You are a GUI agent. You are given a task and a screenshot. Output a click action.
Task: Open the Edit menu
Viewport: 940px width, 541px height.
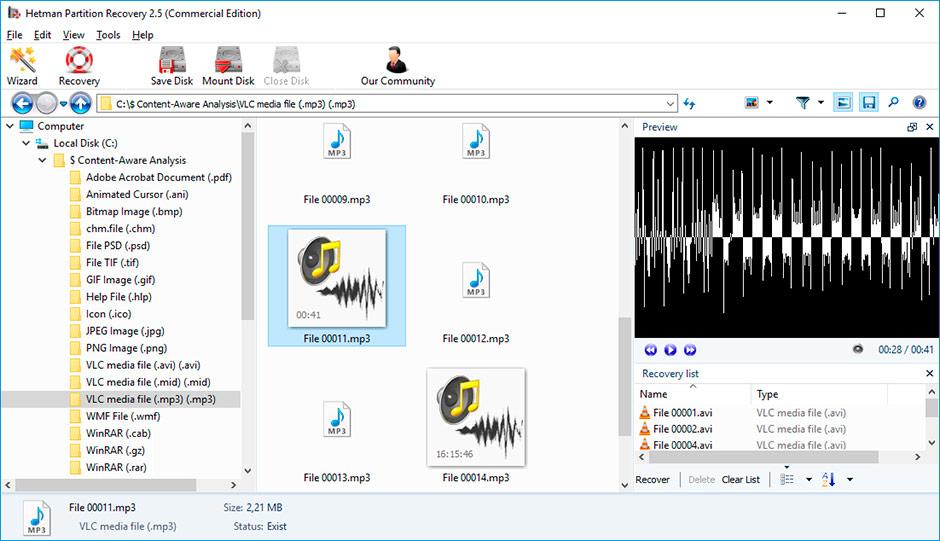point(42,35)
